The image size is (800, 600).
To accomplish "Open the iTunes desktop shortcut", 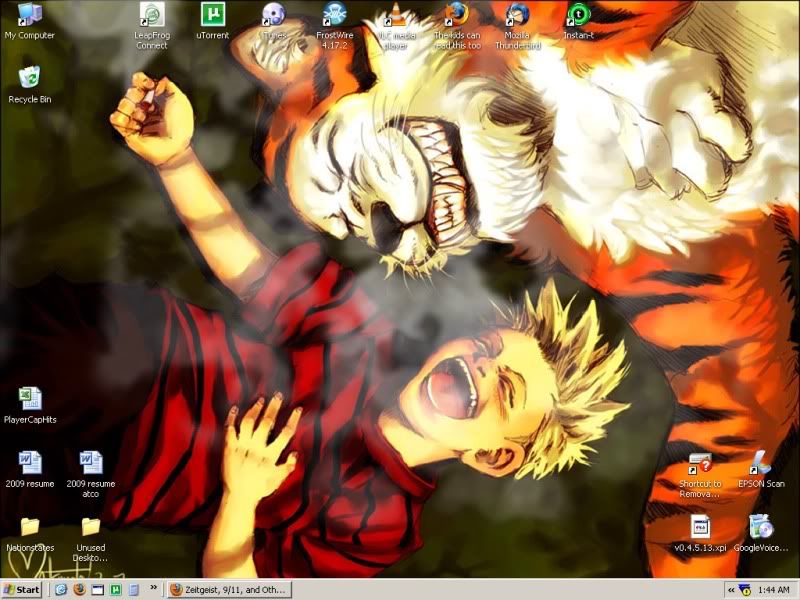I will (x=274, y=21).
